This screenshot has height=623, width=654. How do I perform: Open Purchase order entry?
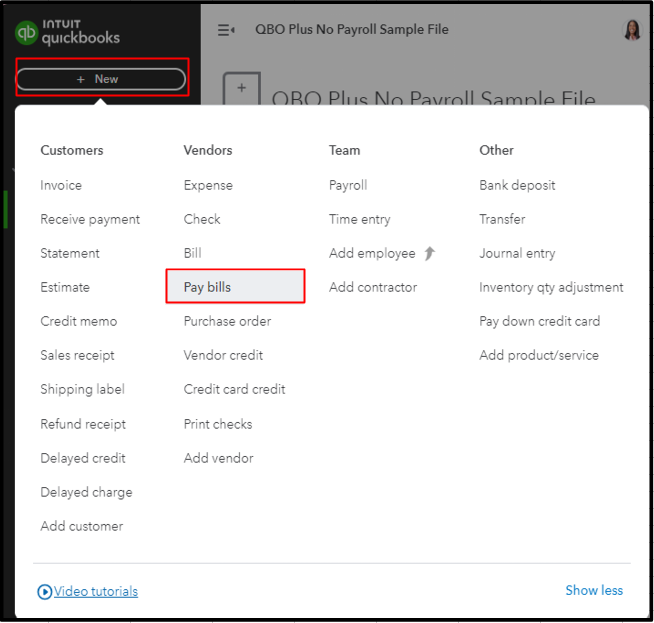(x=227, y=321)
